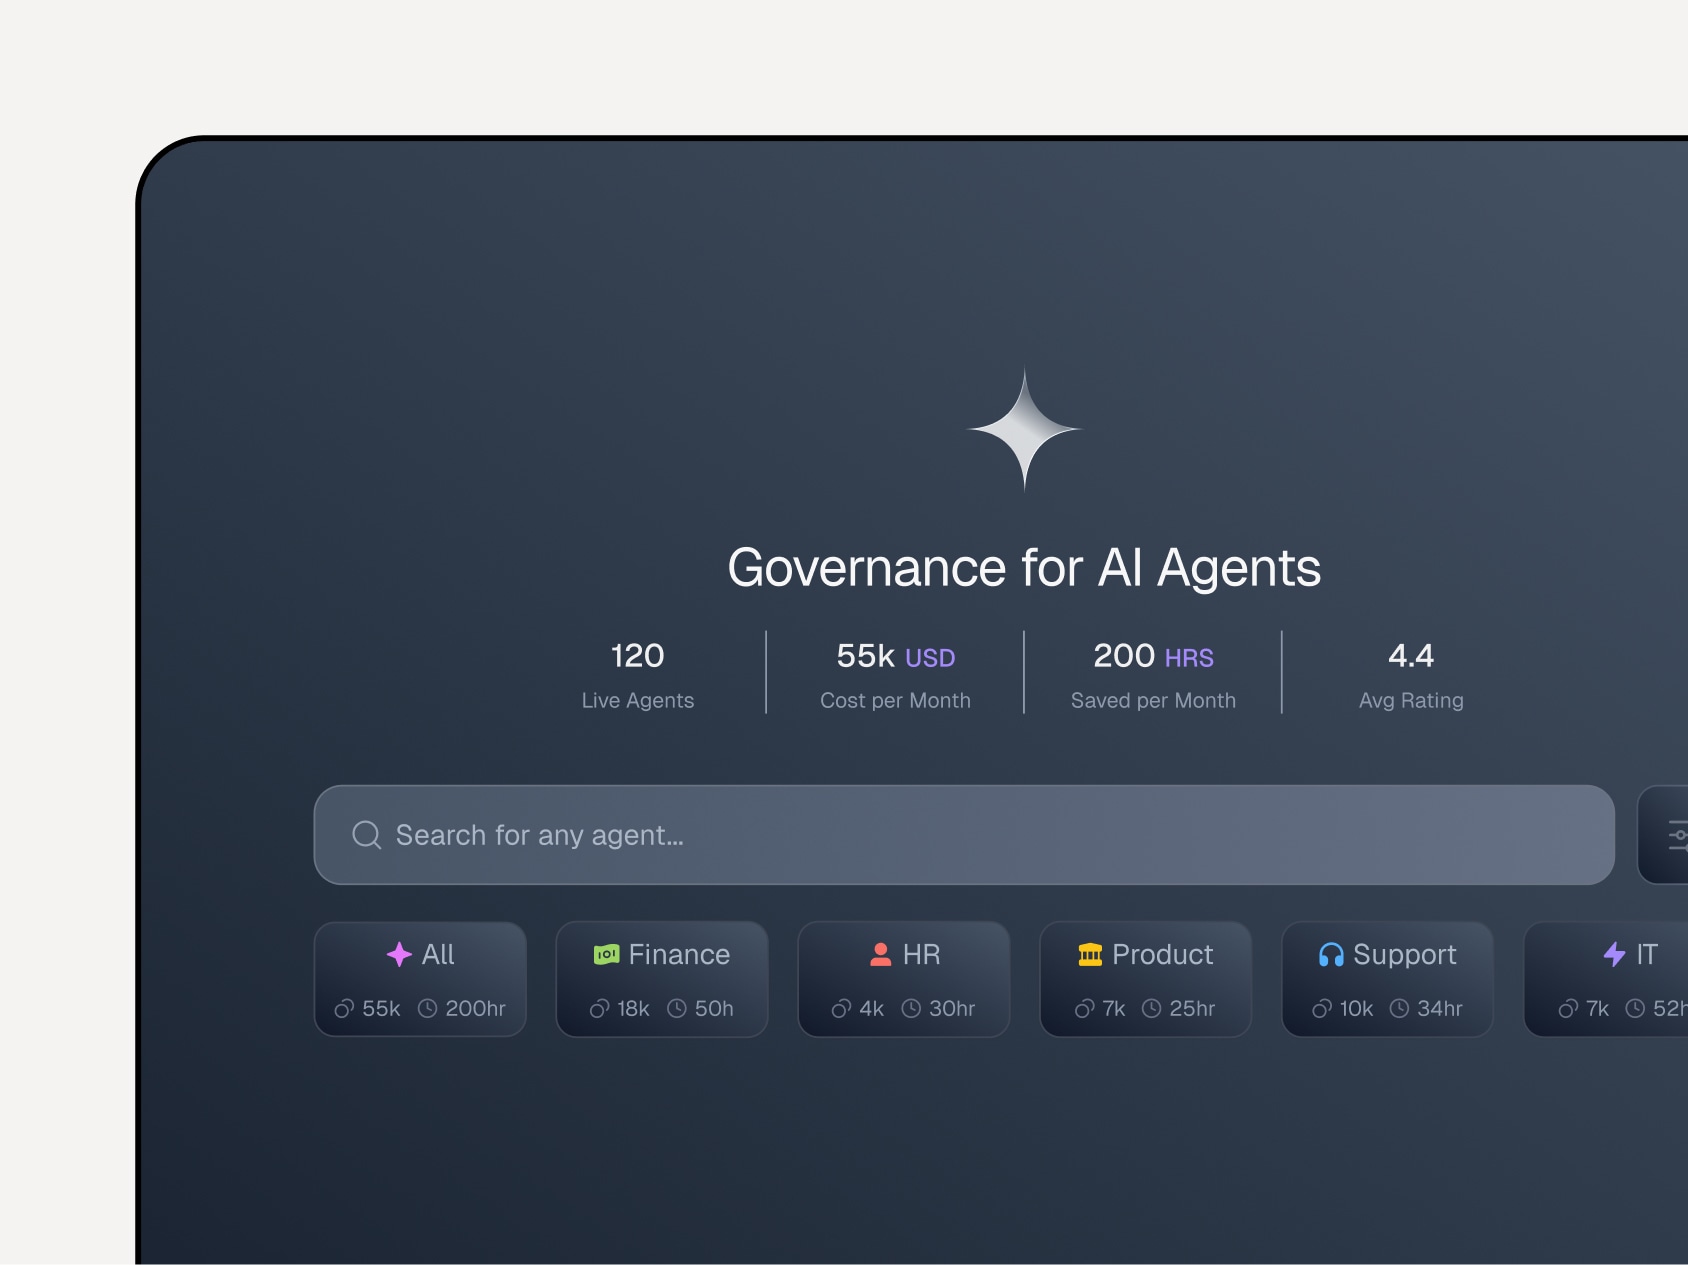Click the '34hr' value on Support card
The height and width of the screenshot is (1265, 1688).
click(1440, 1008)
